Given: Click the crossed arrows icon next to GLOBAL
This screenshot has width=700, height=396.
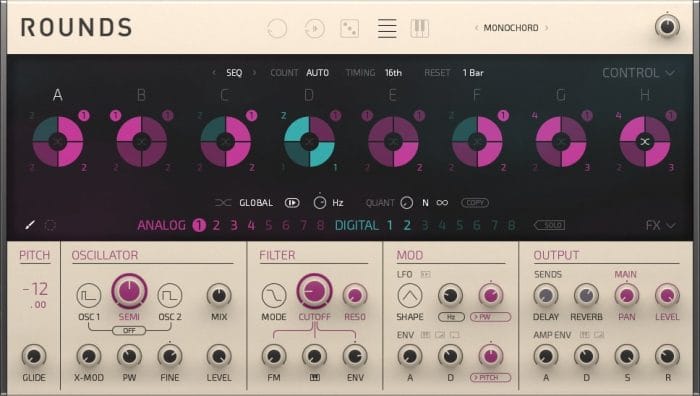Looking at the screenshot, I should (x=223, y=203).
